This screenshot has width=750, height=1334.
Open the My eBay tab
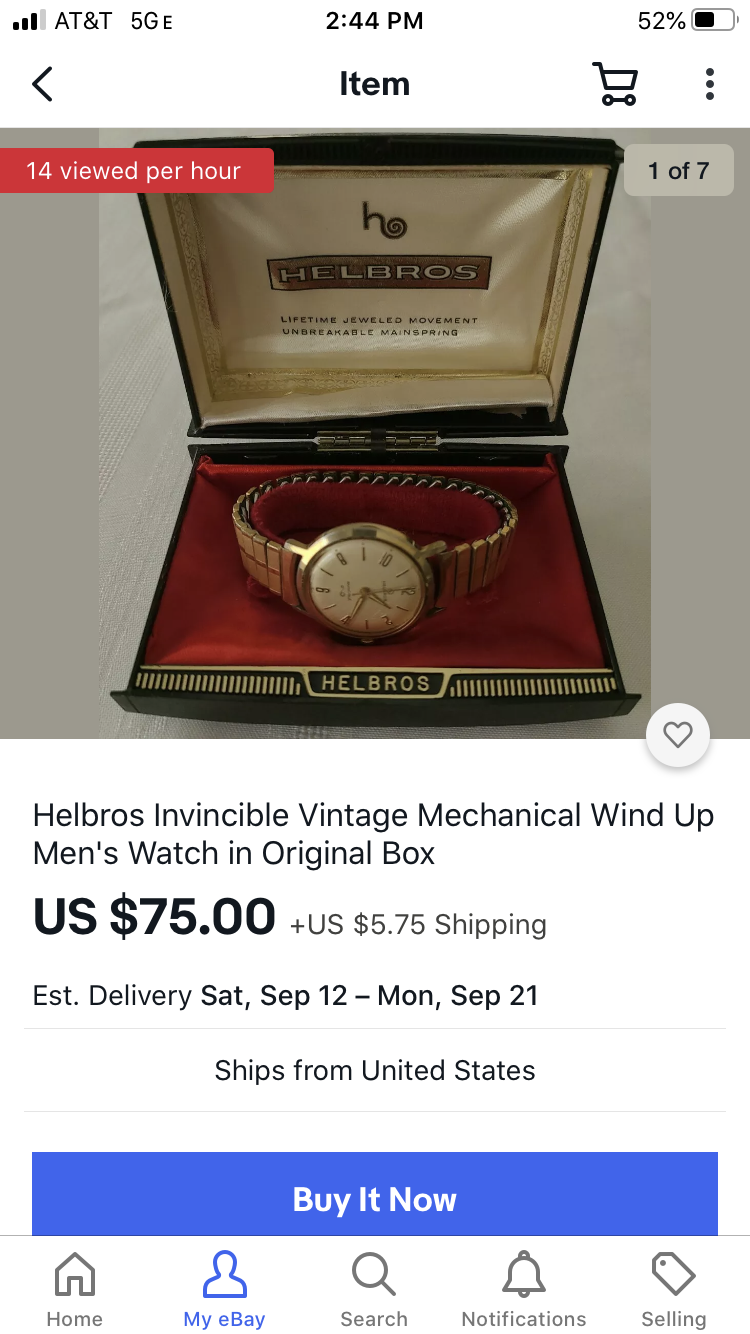click(224, 1290)
